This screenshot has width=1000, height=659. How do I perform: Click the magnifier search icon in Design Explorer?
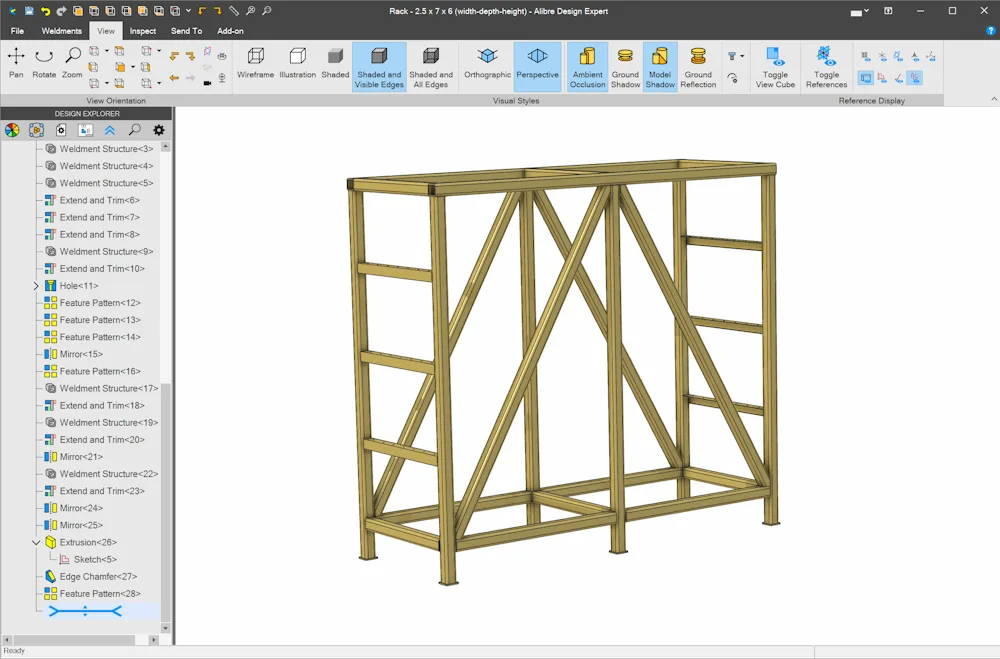click(135, 130)
